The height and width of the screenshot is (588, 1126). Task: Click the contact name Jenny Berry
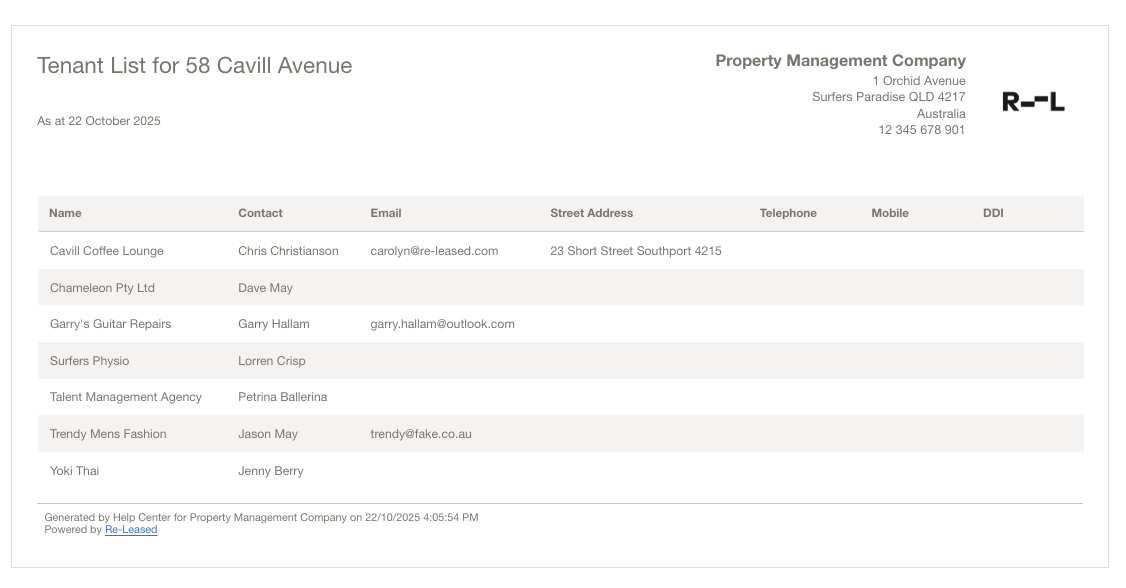[x=270, y=471]
